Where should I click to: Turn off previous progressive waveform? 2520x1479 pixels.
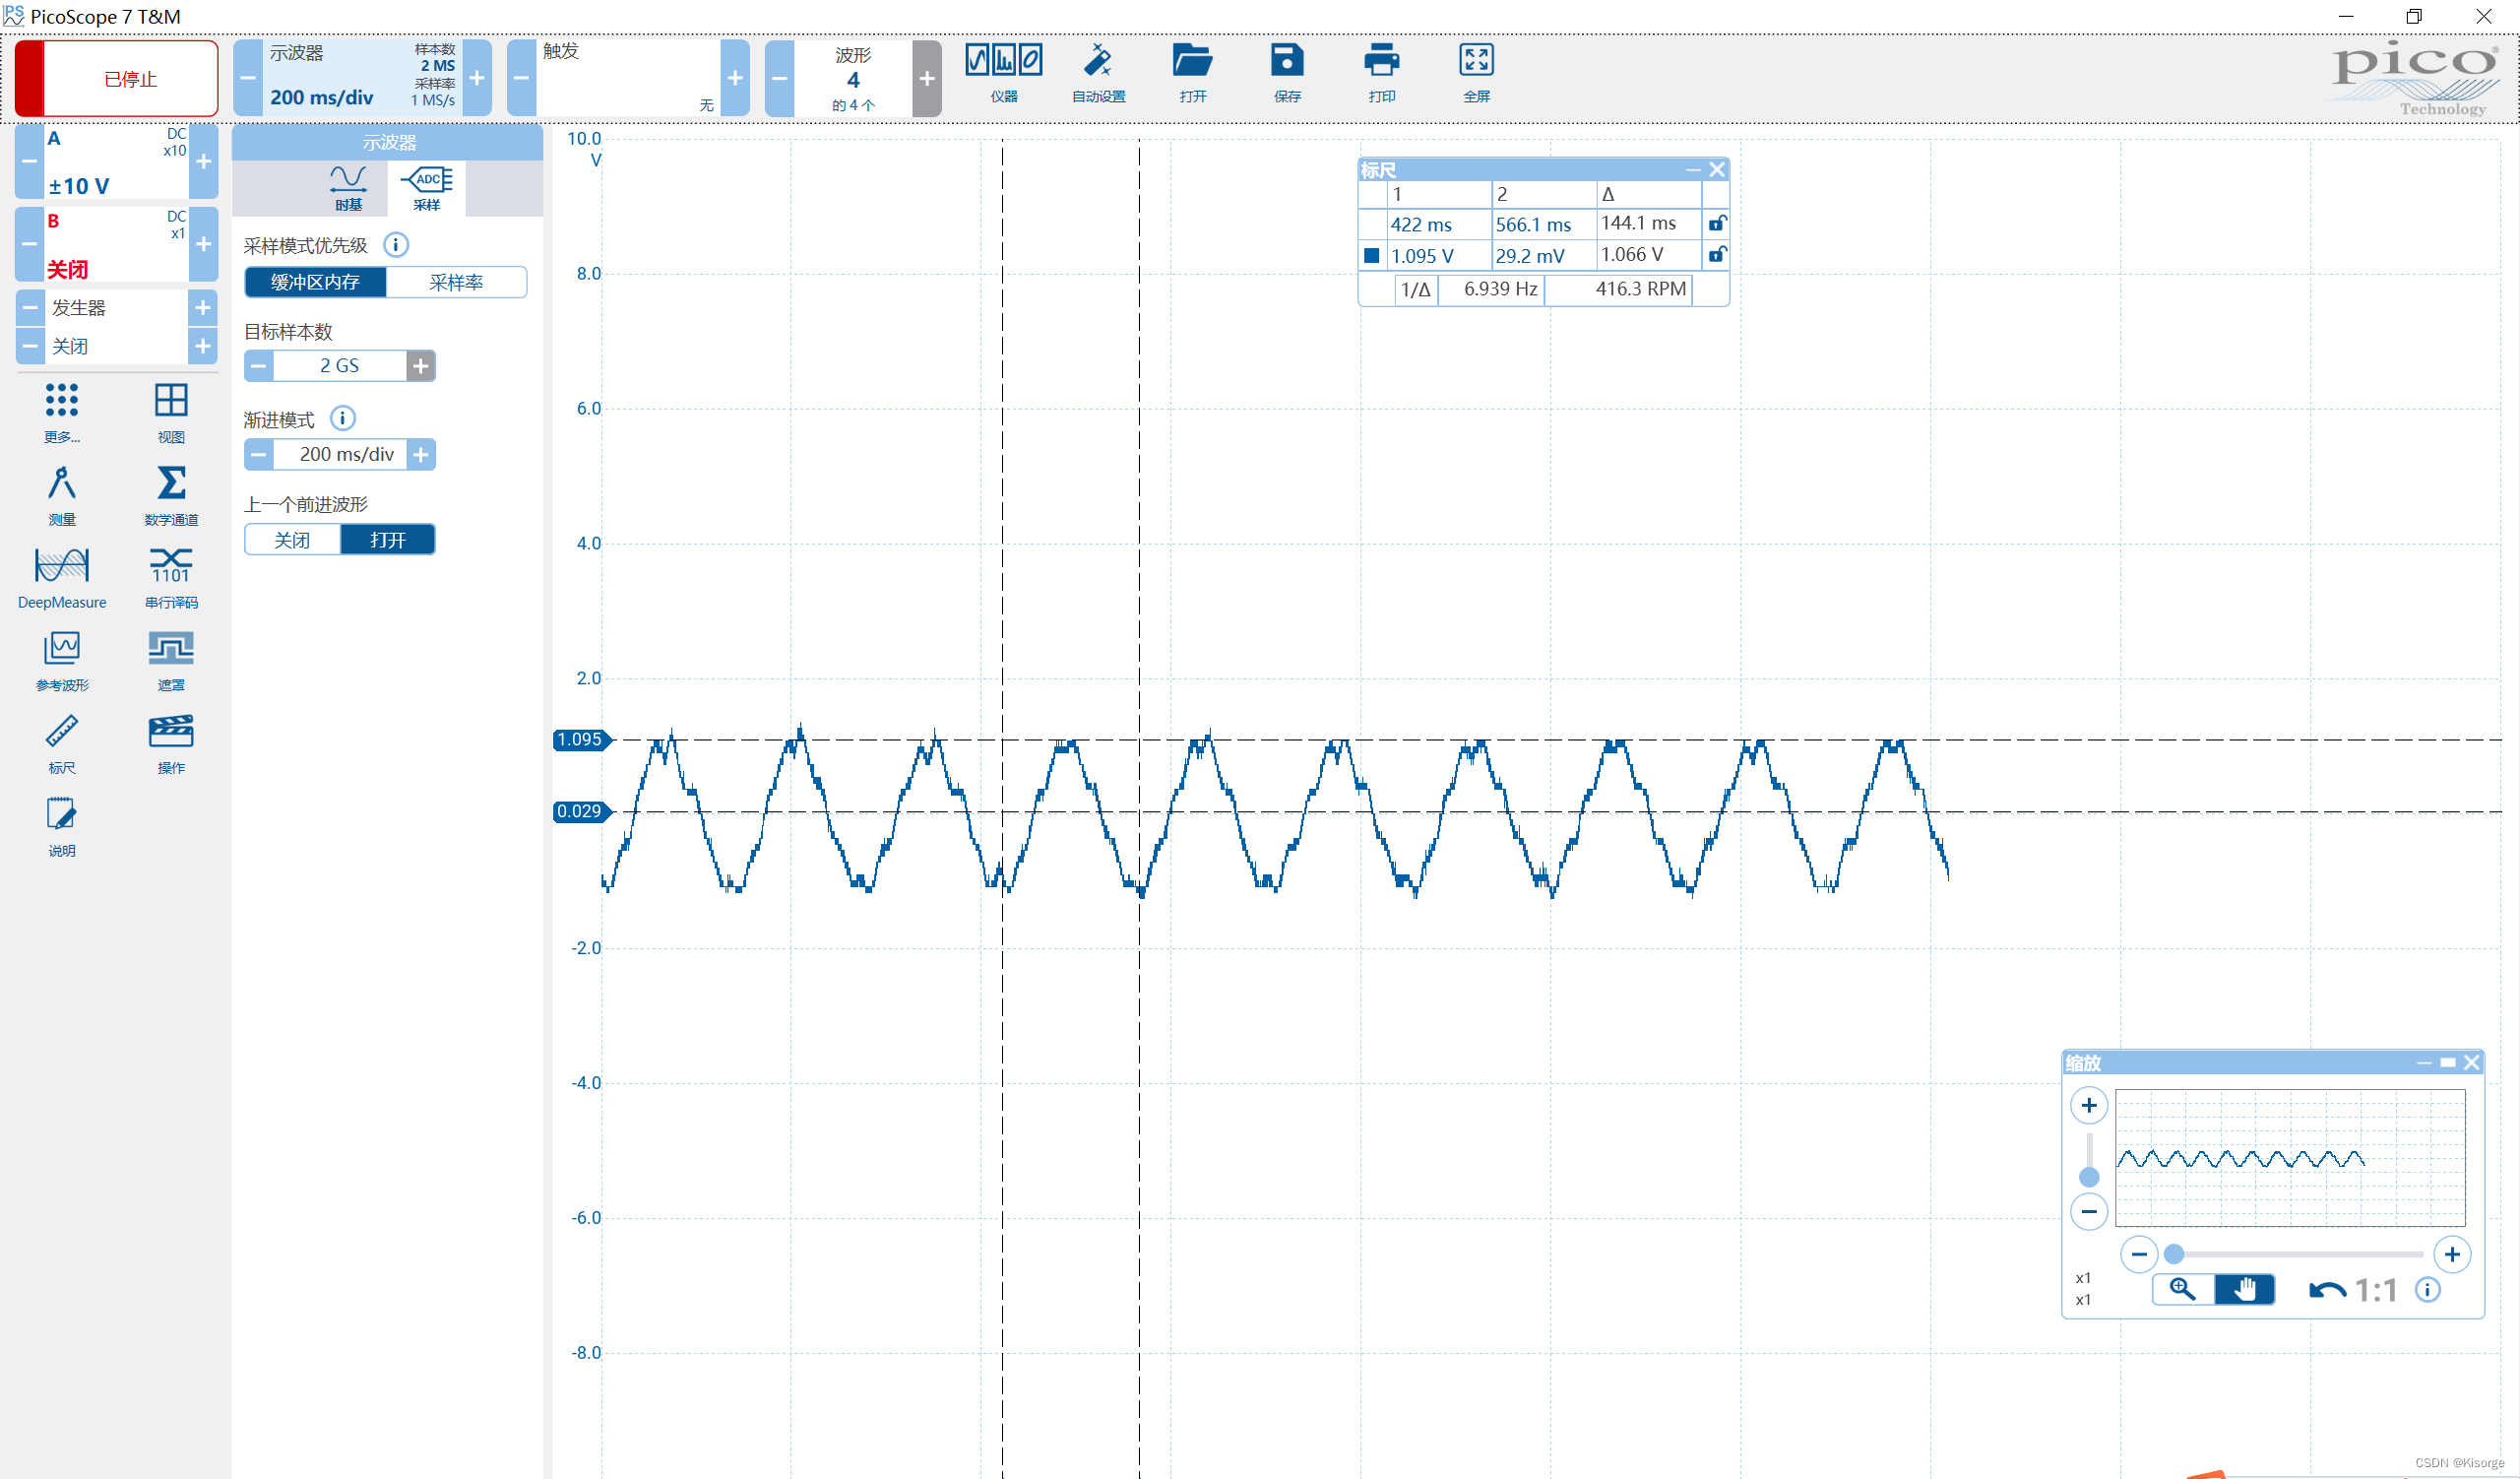[292, 540]
